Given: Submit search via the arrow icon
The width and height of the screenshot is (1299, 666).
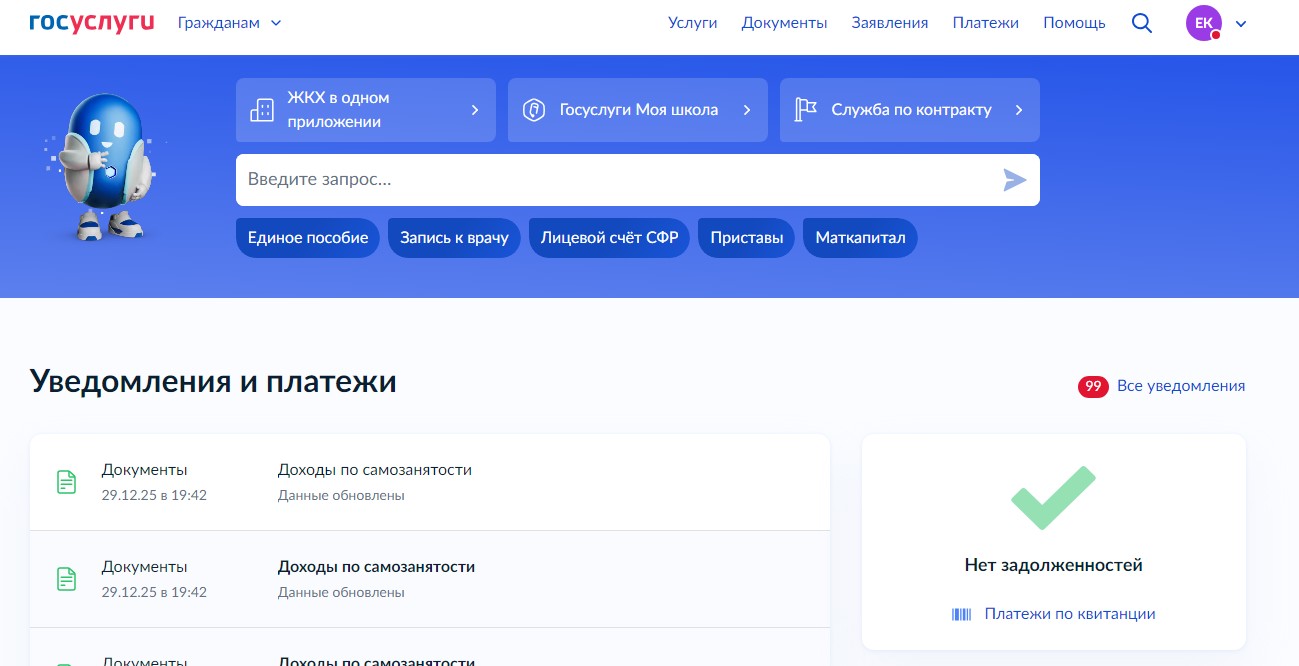Looking at the screenshot, I should click(x=1015, y=180).
